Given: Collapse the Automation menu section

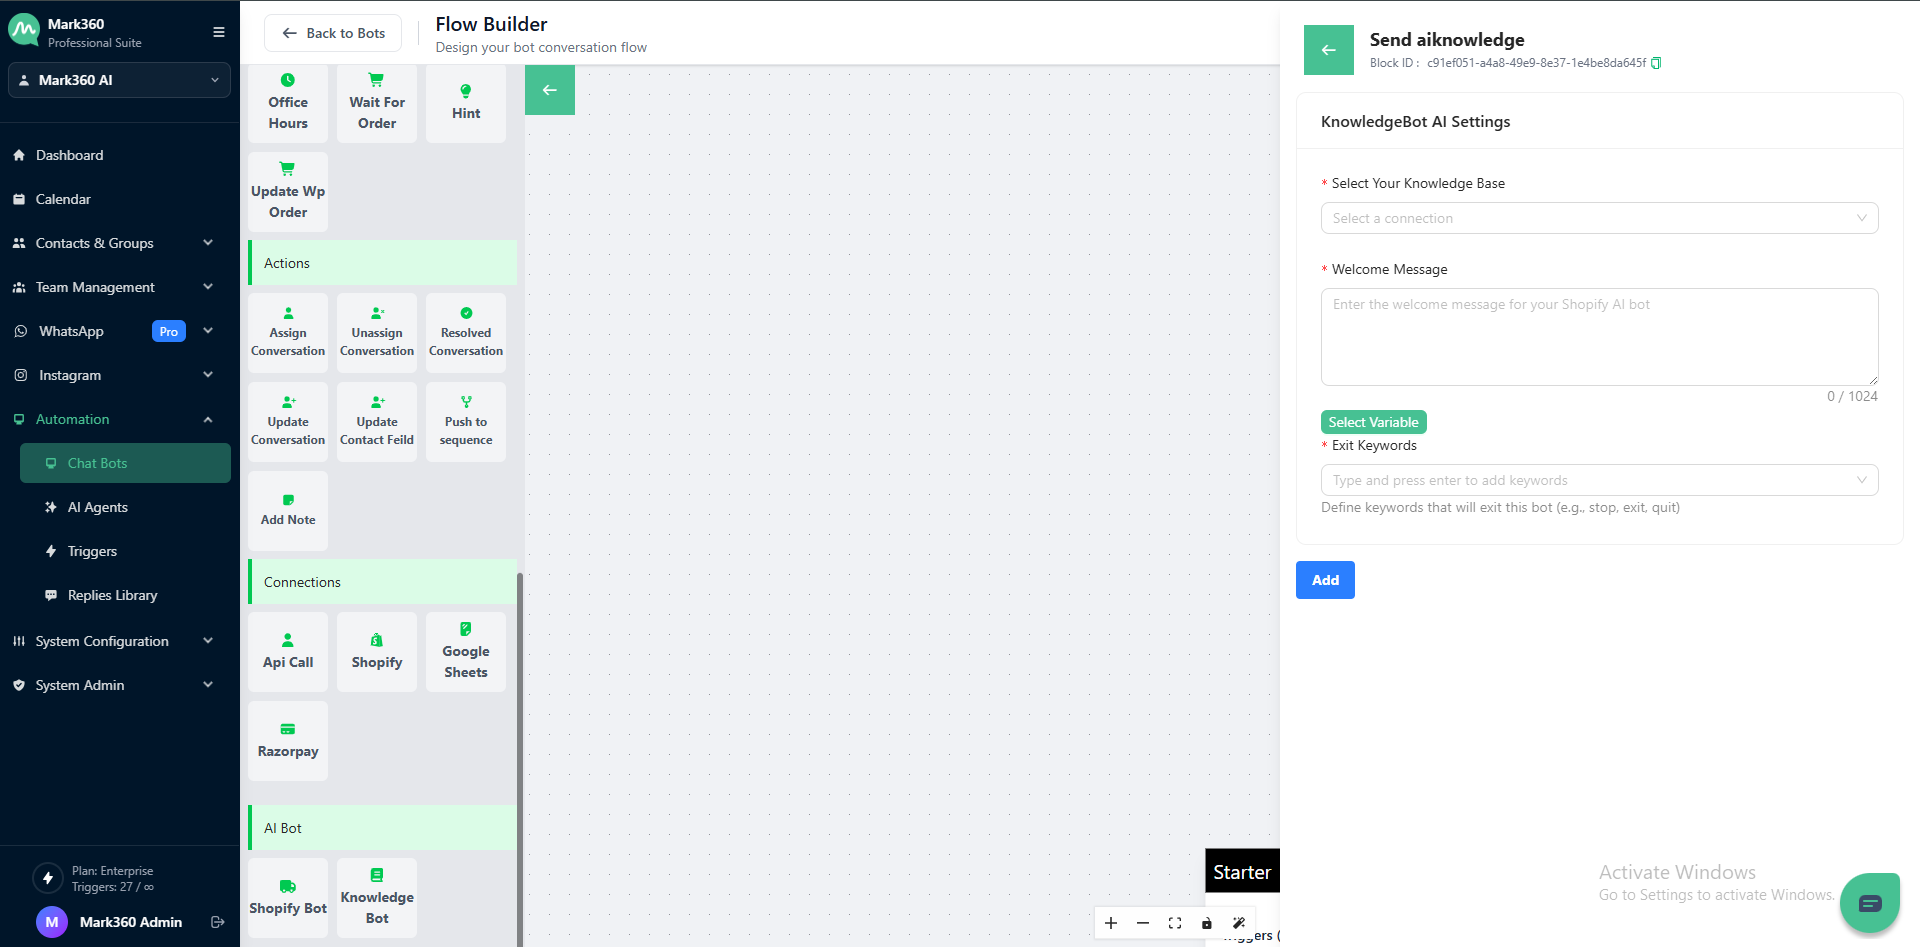Looking at the screenshot, I should click(x=208, y=419).
